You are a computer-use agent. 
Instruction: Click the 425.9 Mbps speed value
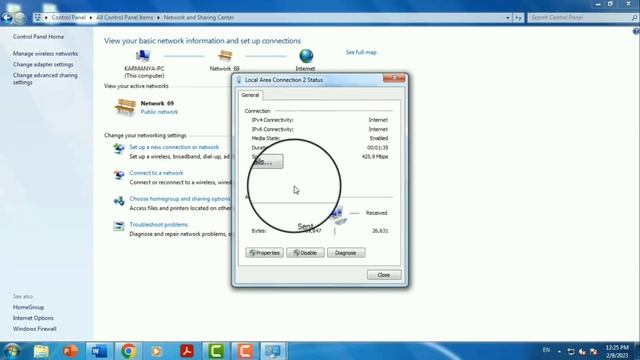point(375,157)
